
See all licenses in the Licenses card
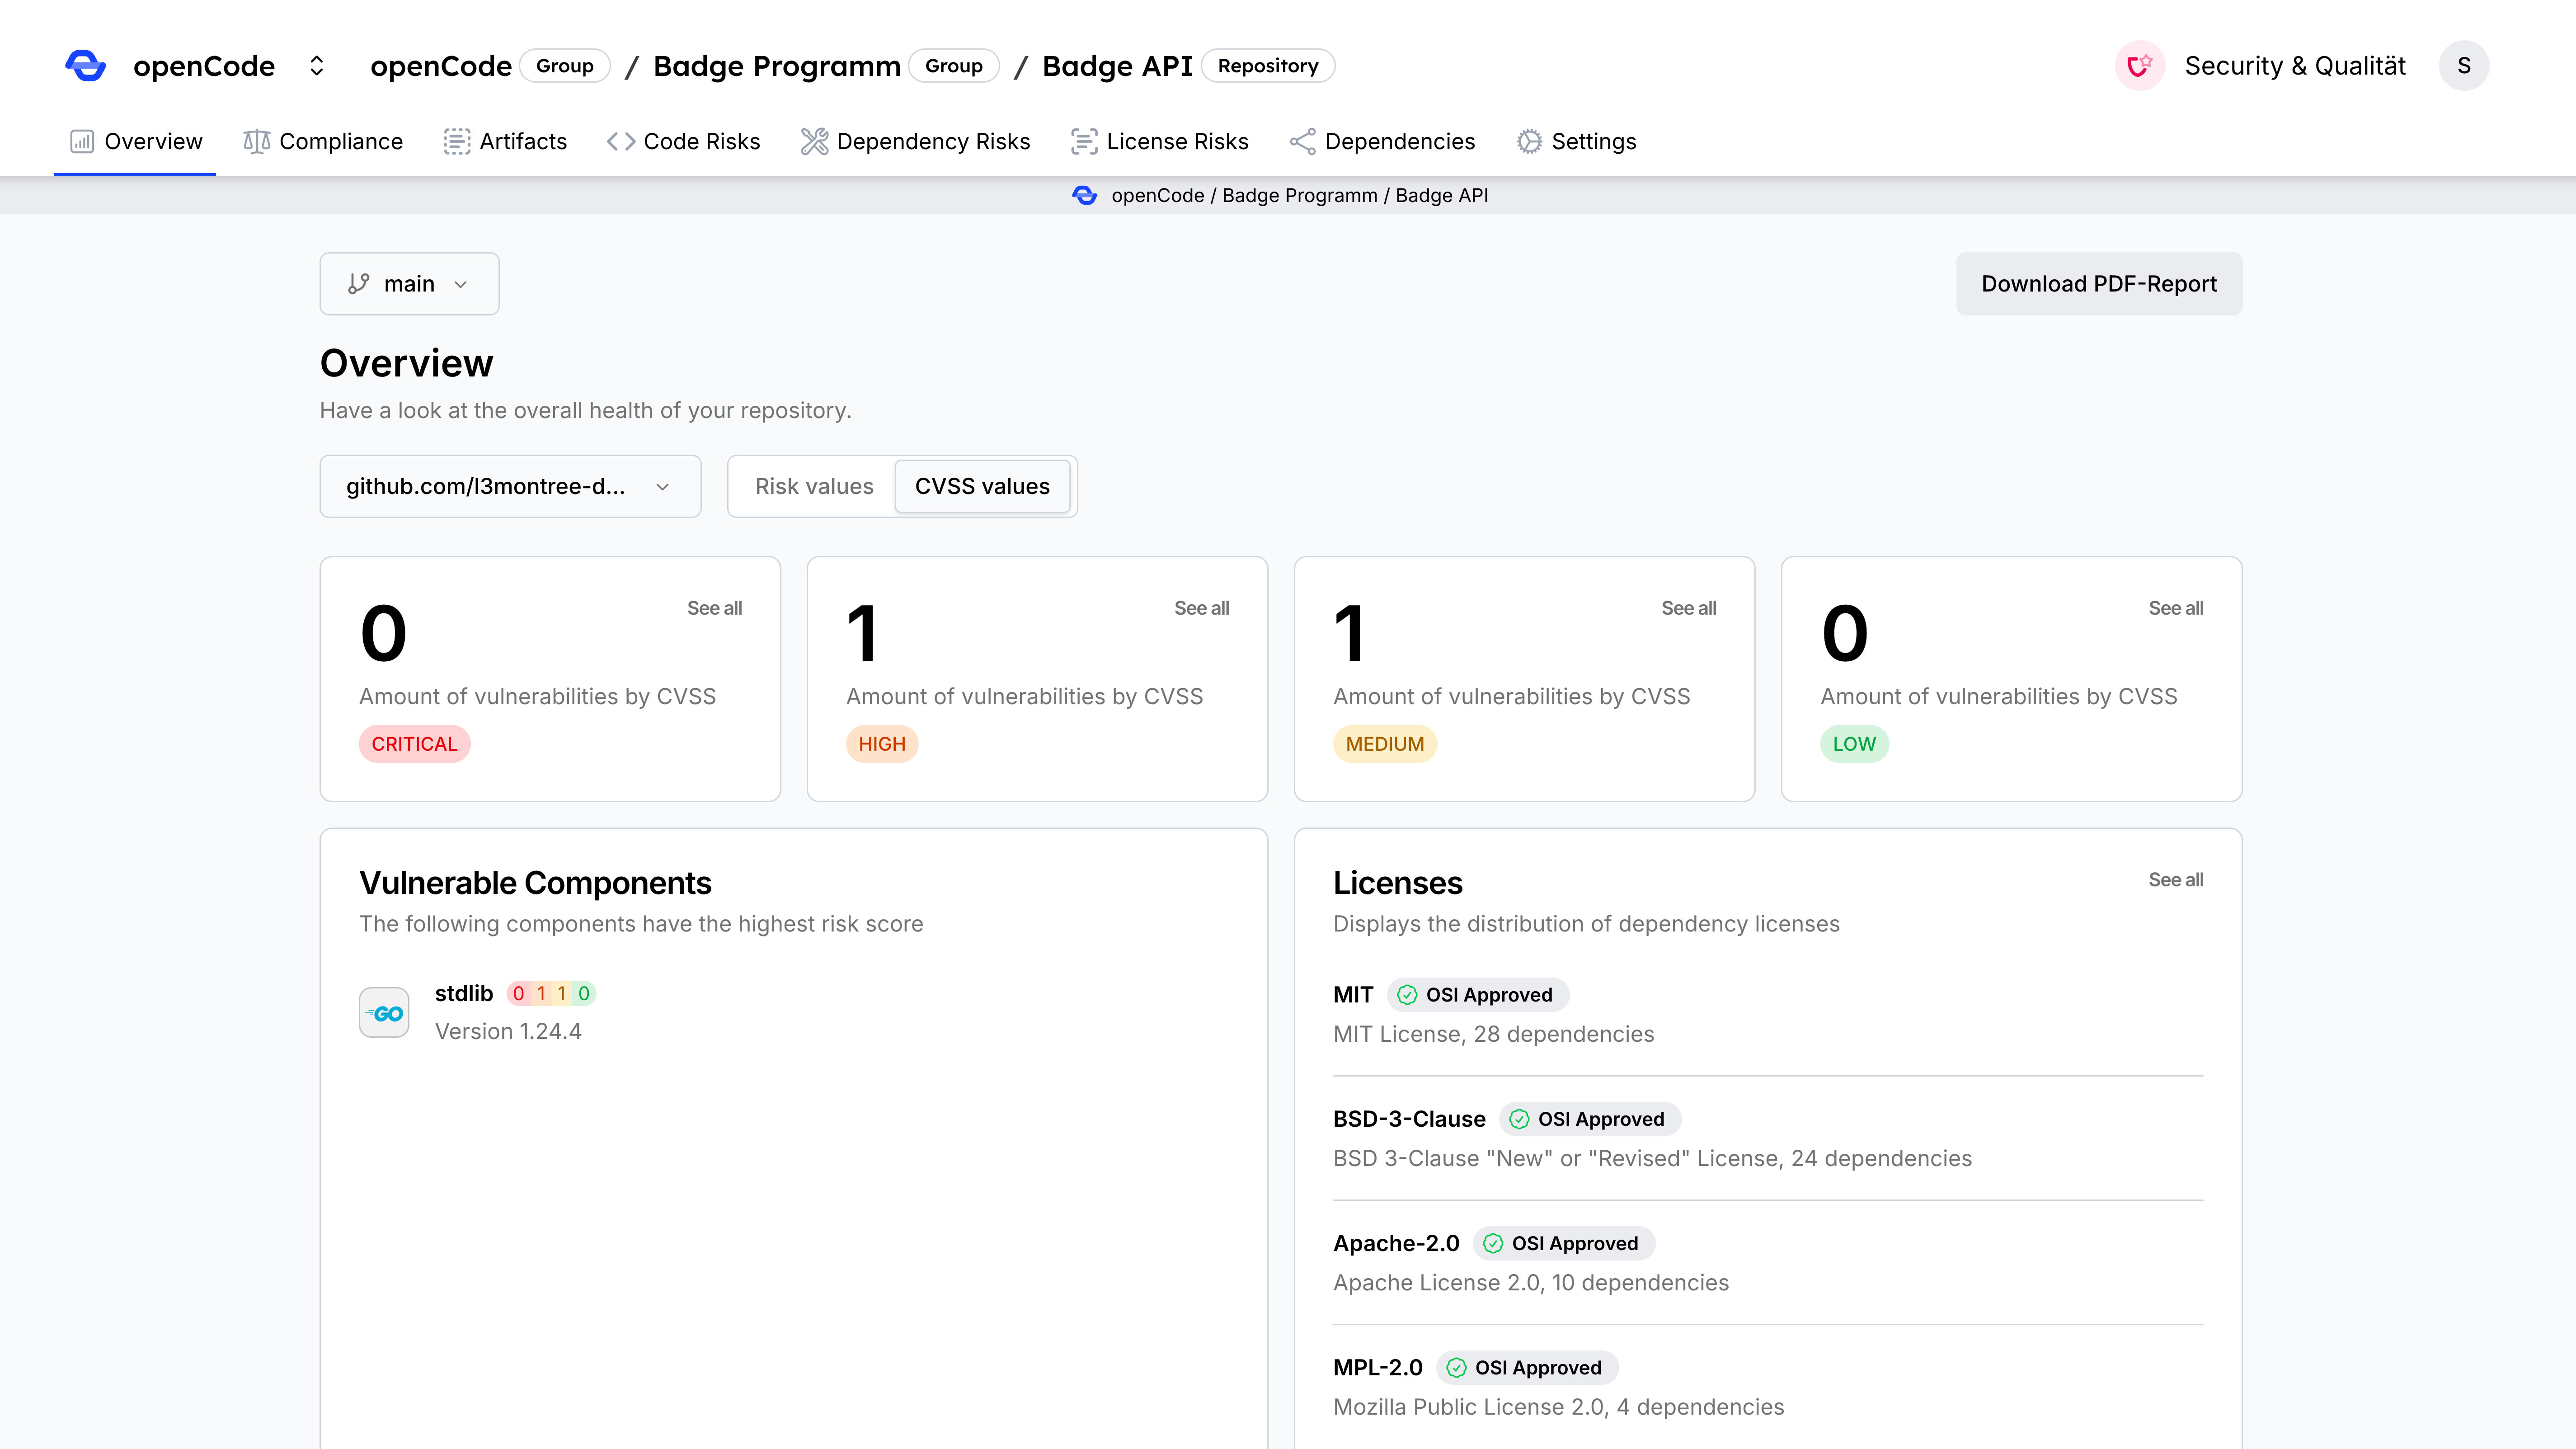pos(2175,880)
